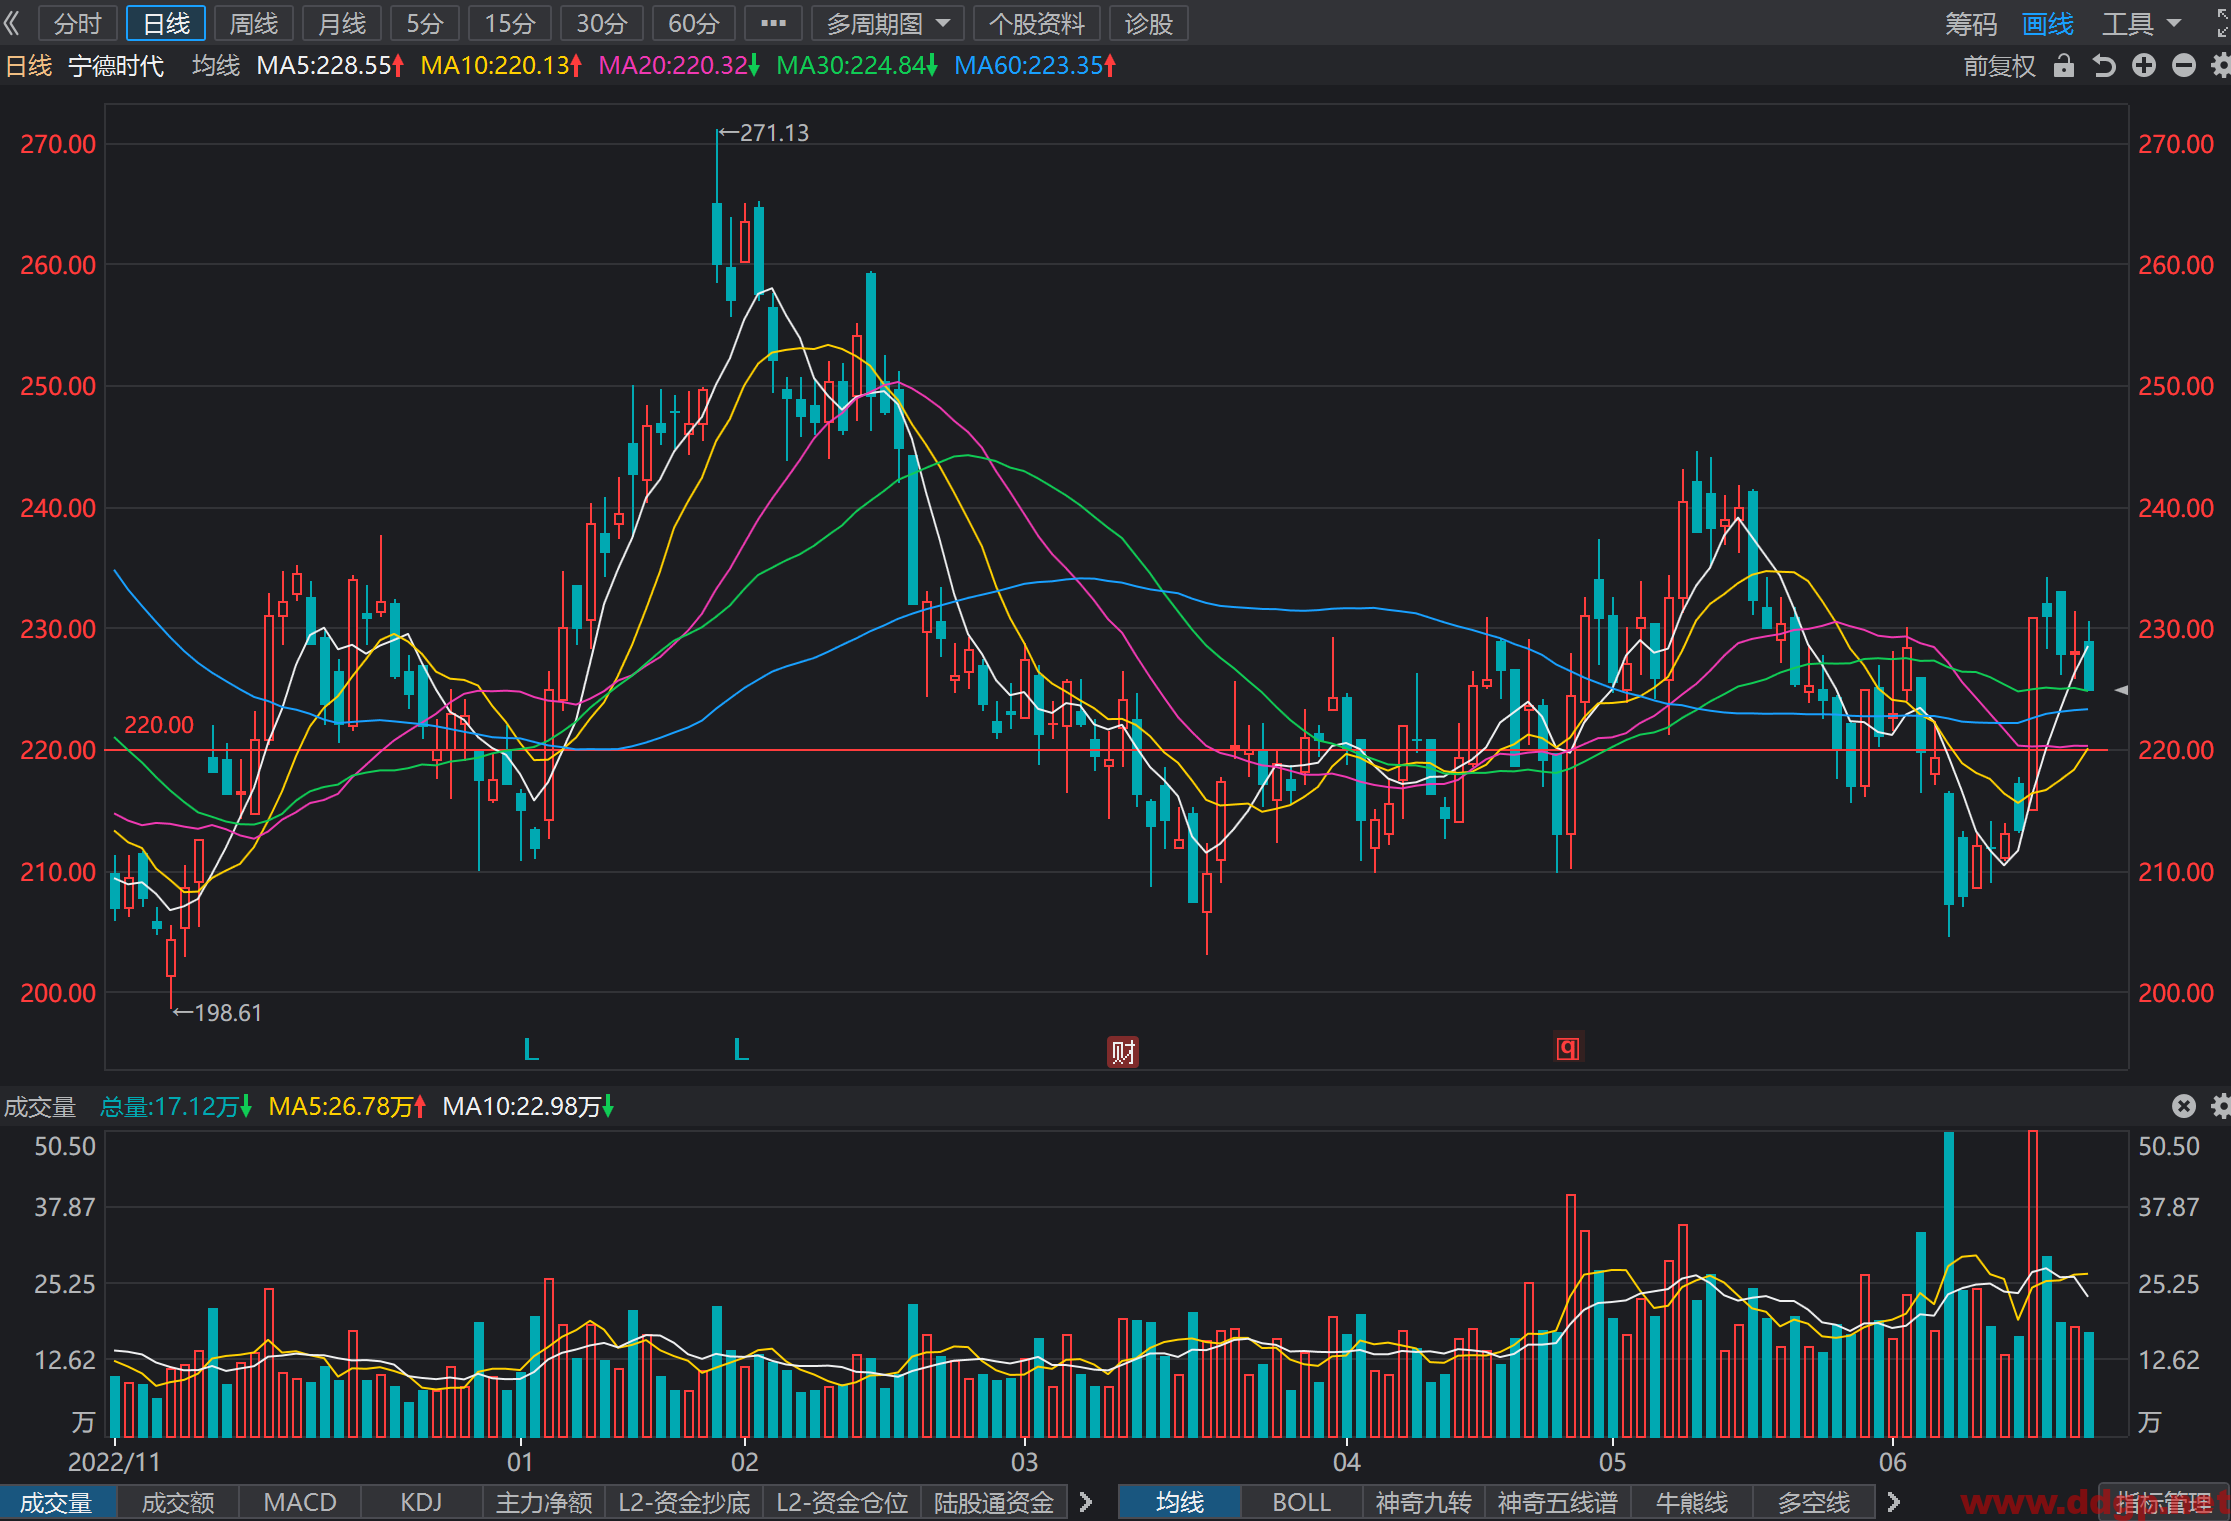Screen dimensions: 2231x1521
Task: Click the lock icon beside 前复权
Action: pyautogui.click(x=2063, y=66)
